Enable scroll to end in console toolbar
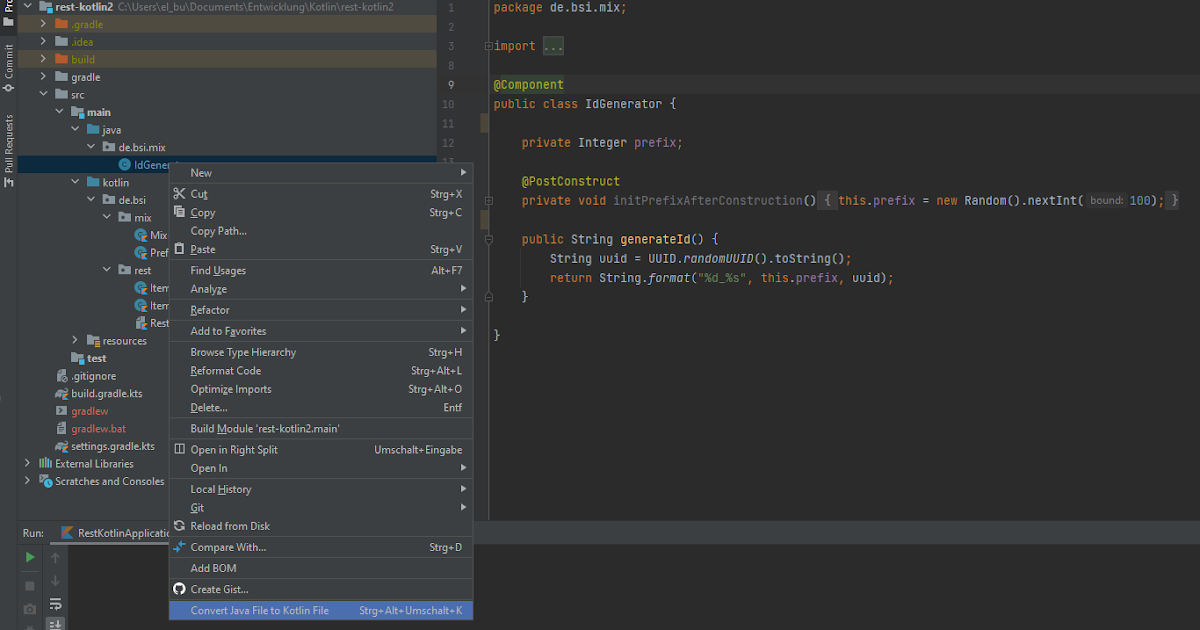The width and height of the screenshot is (1200, 630). point(55,624)
